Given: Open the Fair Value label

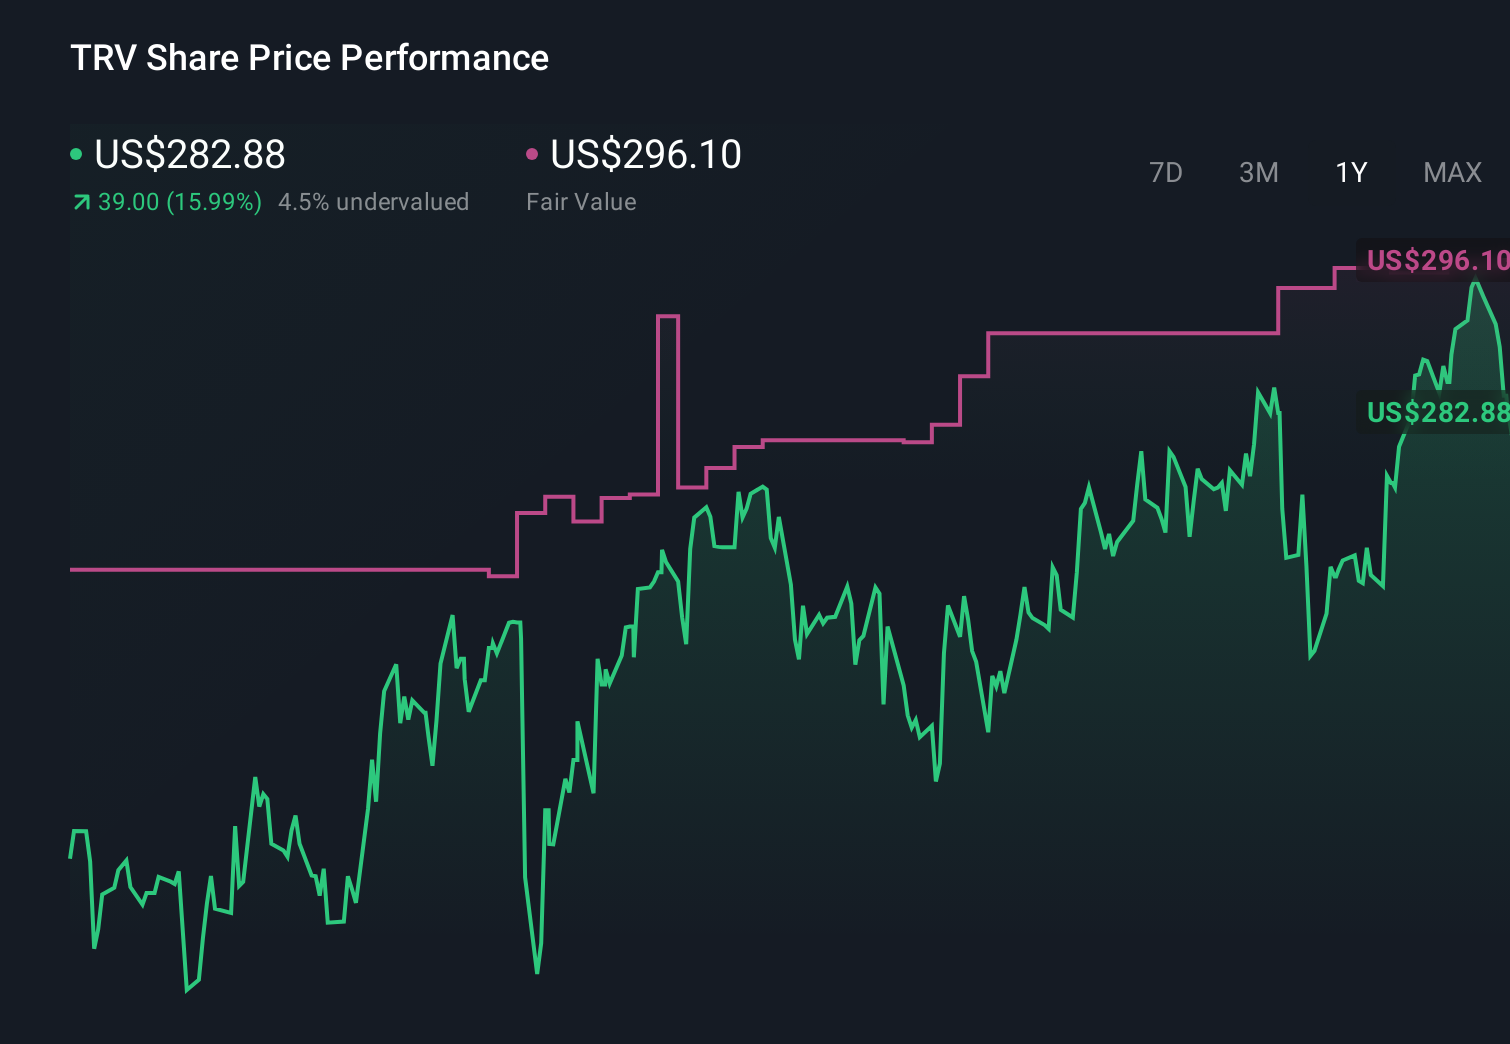Looking at the screenshot, I should pyautogui.click(x=581, y=202).
